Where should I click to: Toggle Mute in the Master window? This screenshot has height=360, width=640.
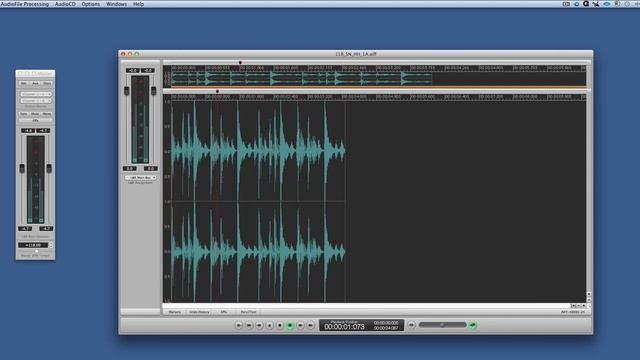pos(35,114)
